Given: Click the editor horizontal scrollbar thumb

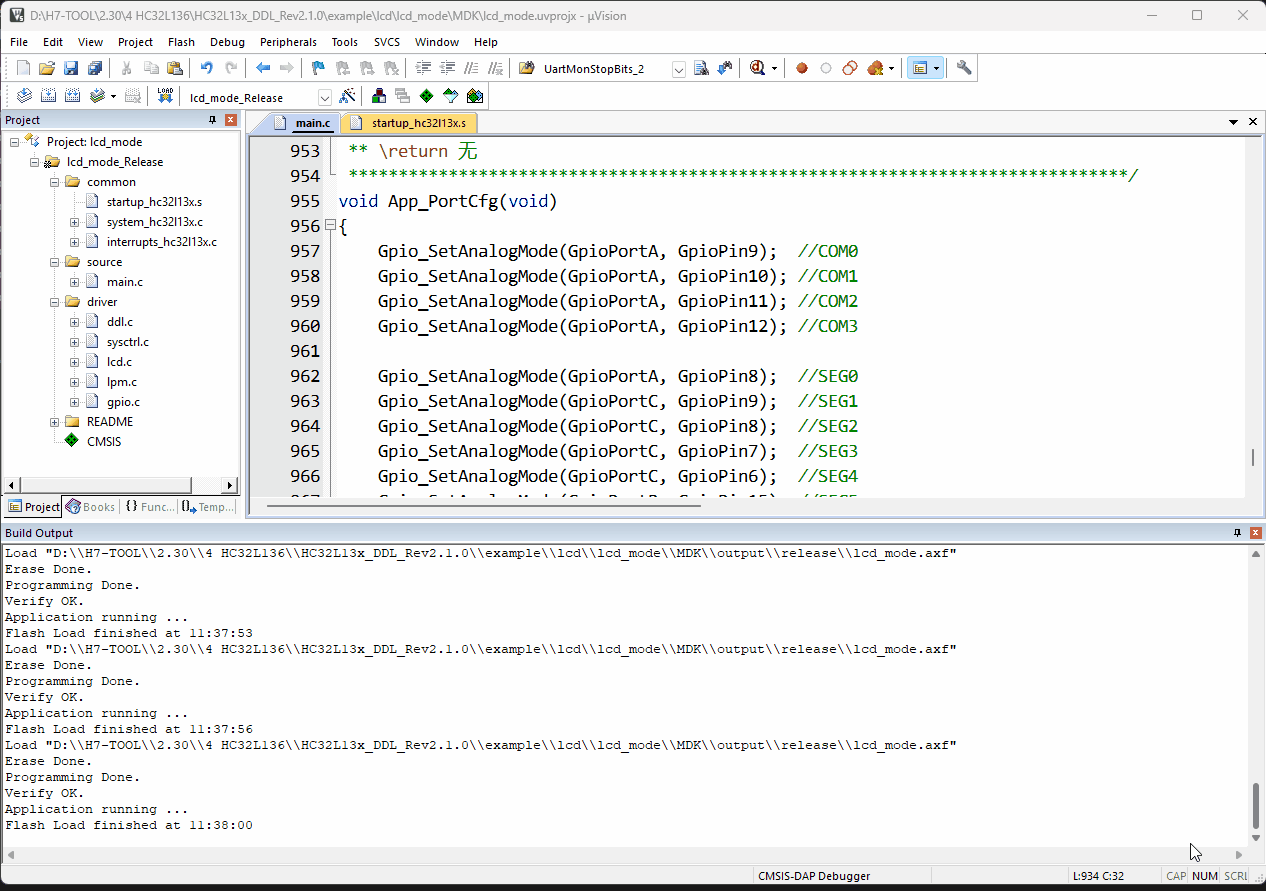Looking at the screenshot, I should [484, 505].
